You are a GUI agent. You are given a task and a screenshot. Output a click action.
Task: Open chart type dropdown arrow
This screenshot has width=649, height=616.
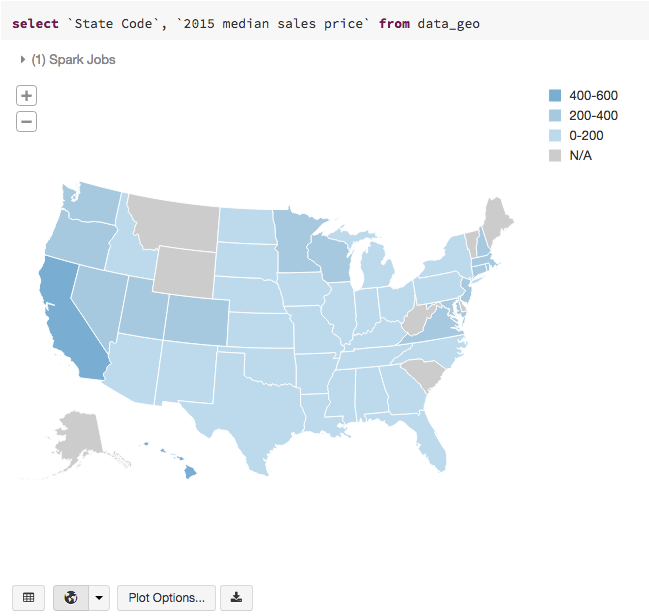[99, 598]
